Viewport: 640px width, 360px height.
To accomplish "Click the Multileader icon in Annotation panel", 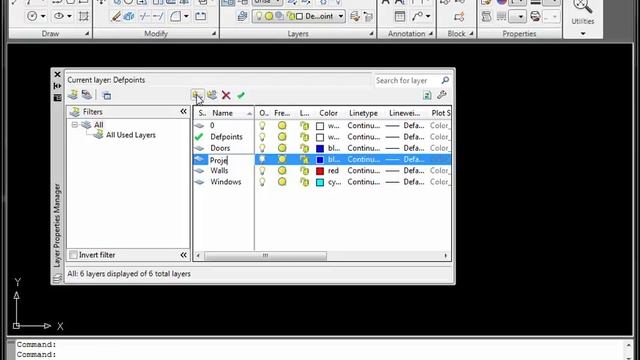I will 417,16.
